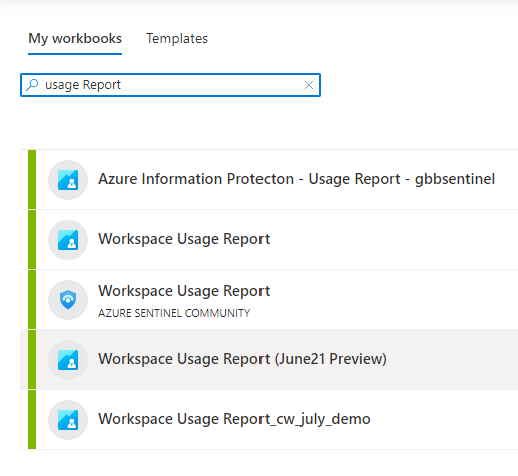Viewport: 518px width, 476px height.
Task: Click the usage Report search field
Action: click(170, 85)
